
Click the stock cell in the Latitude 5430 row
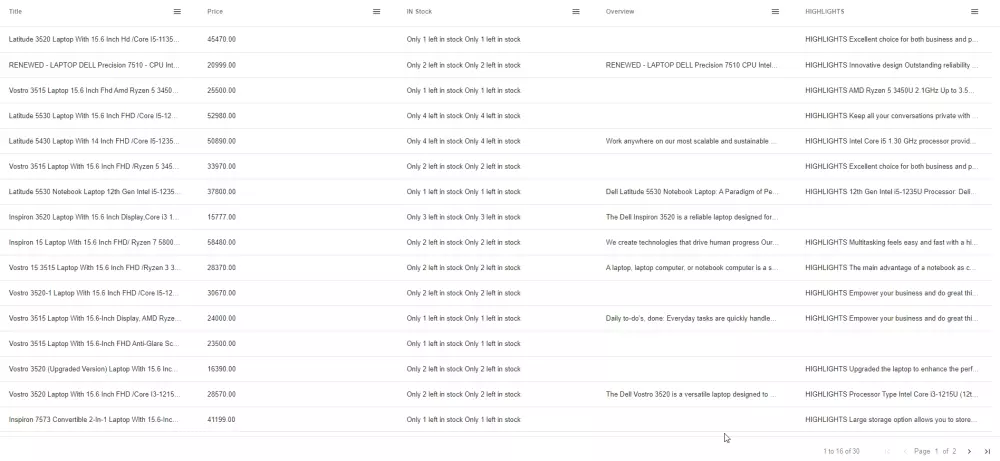[464, 141]
